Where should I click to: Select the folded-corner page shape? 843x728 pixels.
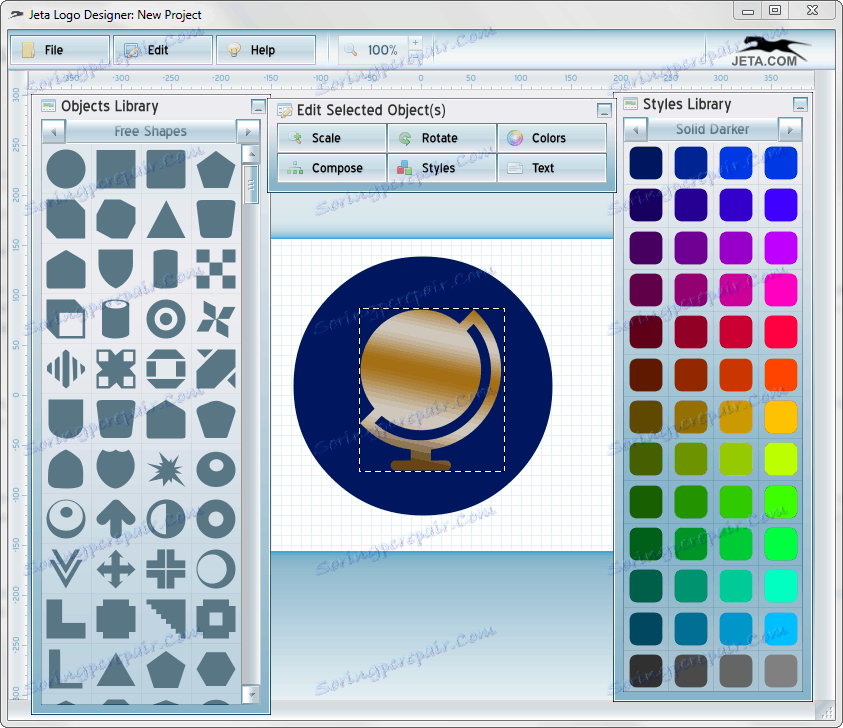point(66,319)
